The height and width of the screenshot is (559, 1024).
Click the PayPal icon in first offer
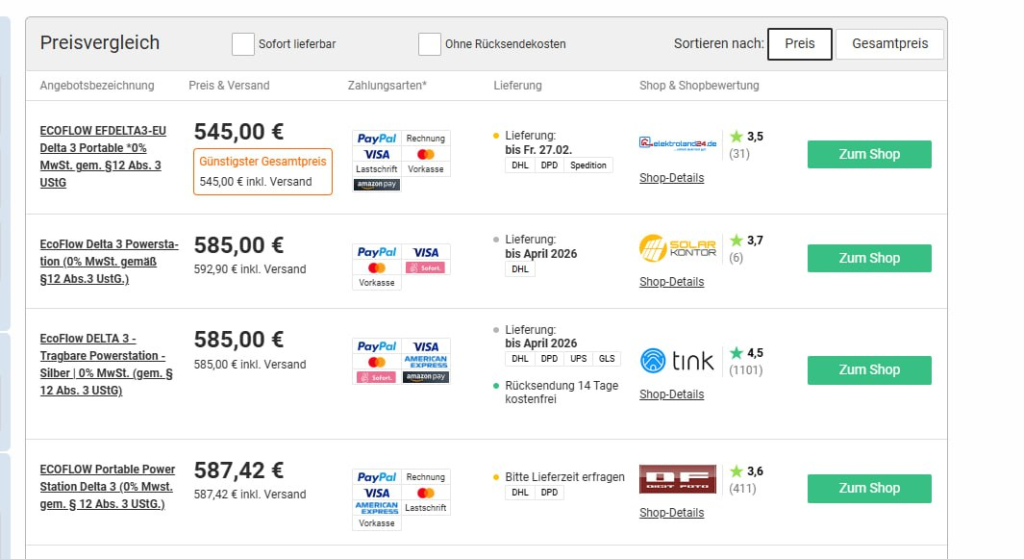(x=377, y=138)
